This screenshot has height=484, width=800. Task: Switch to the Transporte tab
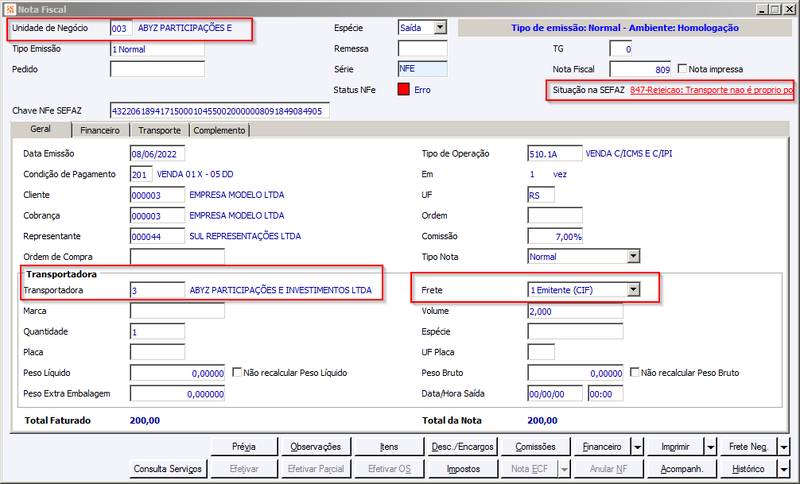159,131
